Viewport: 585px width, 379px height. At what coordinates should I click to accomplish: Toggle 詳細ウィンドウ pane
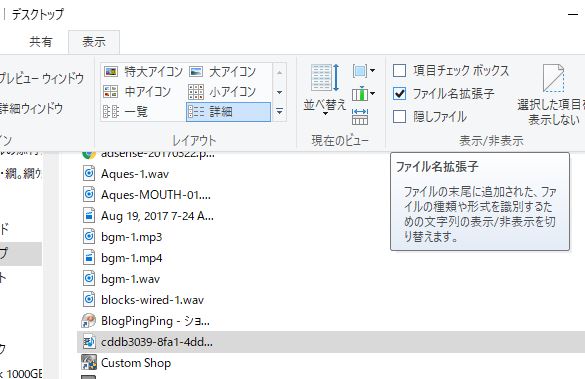(x=31, y=109)
